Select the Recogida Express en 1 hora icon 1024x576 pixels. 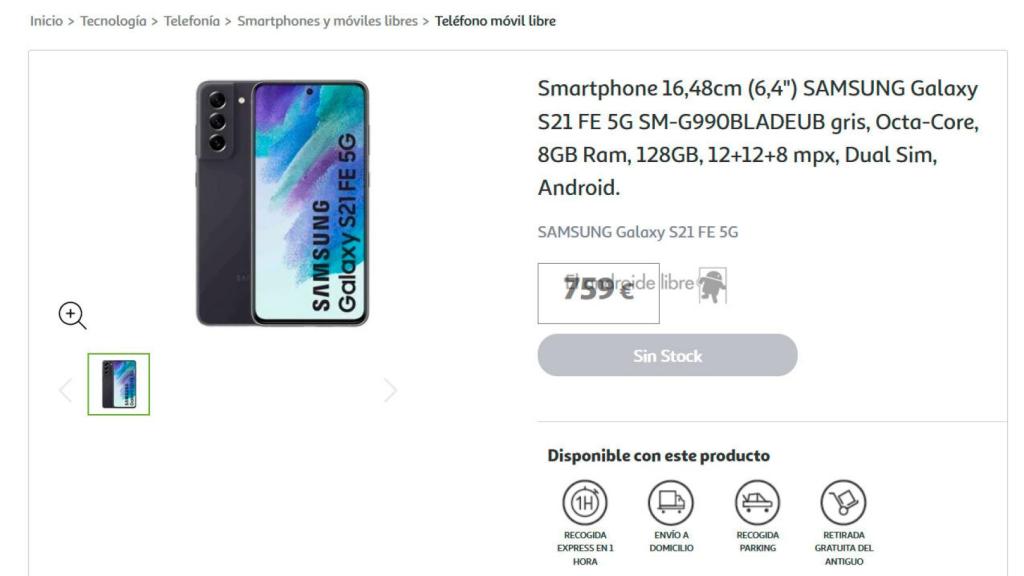point(584,502)
